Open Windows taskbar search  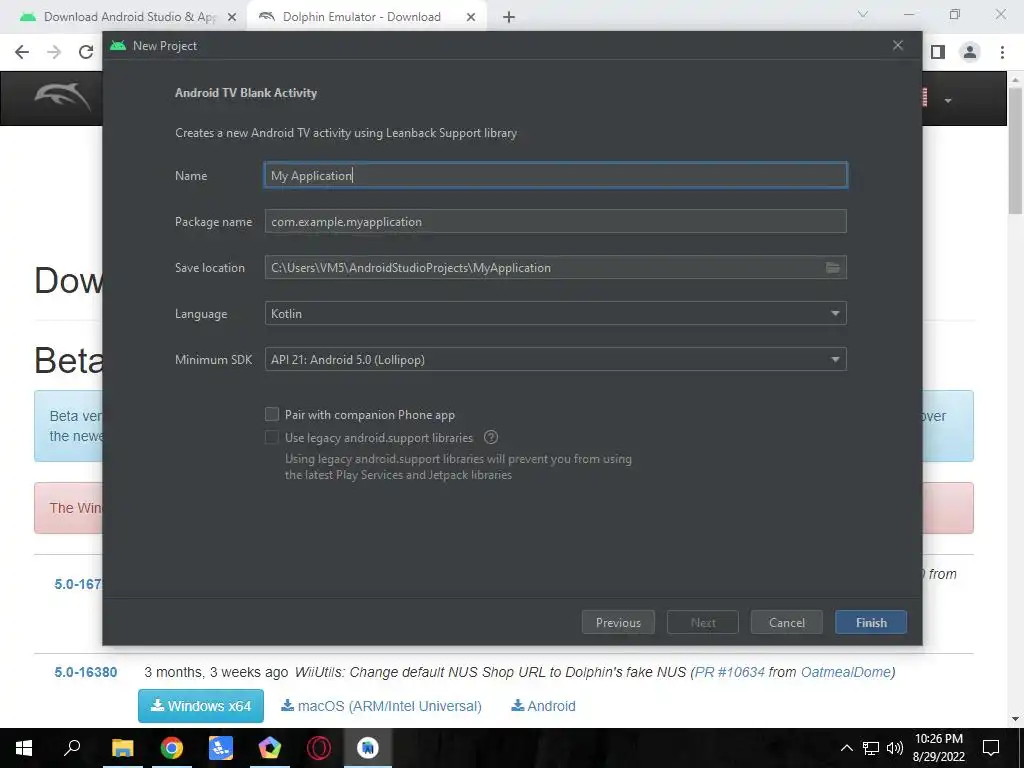[x=72, y=748]
